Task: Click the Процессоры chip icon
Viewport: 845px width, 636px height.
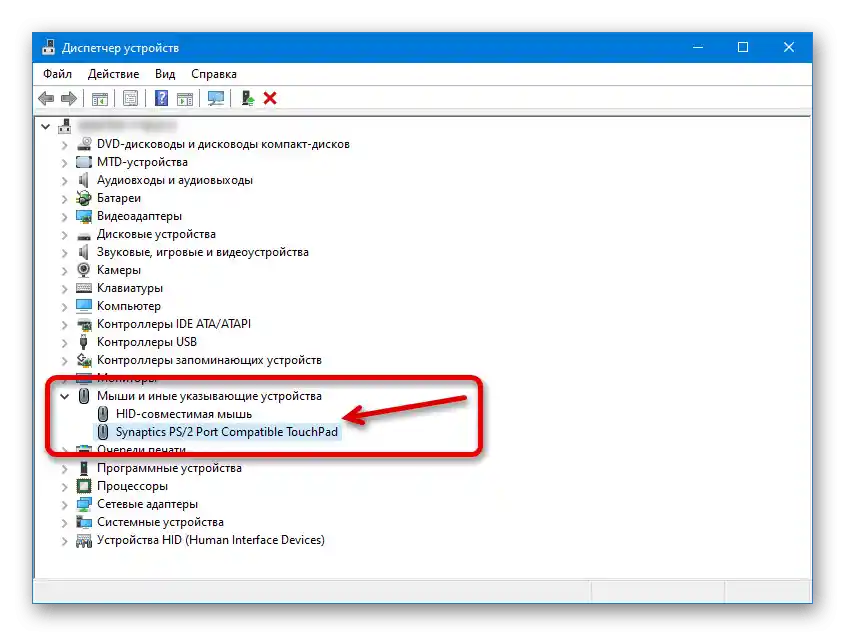Action: coord(84,486)
